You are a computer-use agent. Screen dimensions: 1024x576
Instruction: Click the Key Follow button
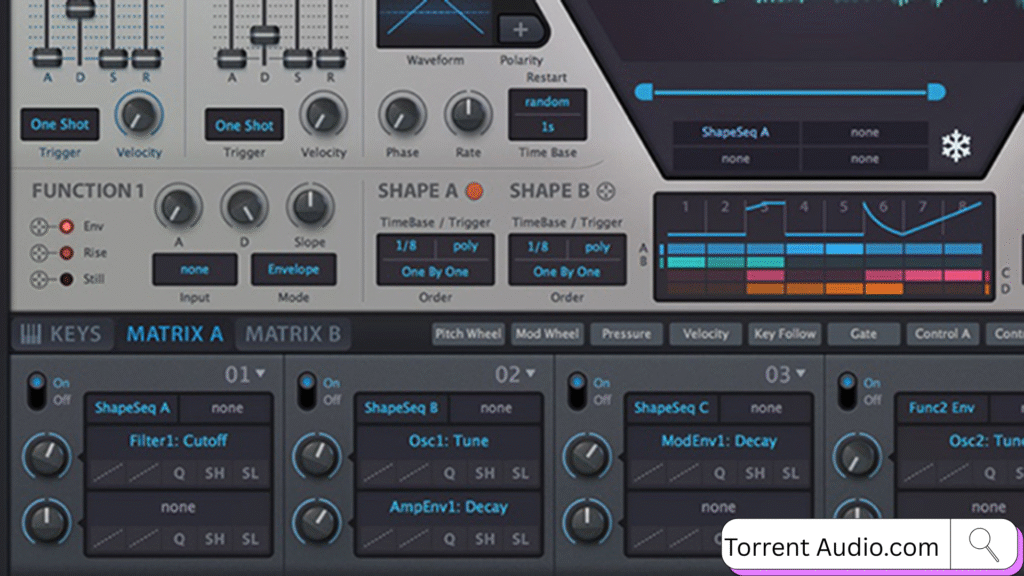coord(785,334)
